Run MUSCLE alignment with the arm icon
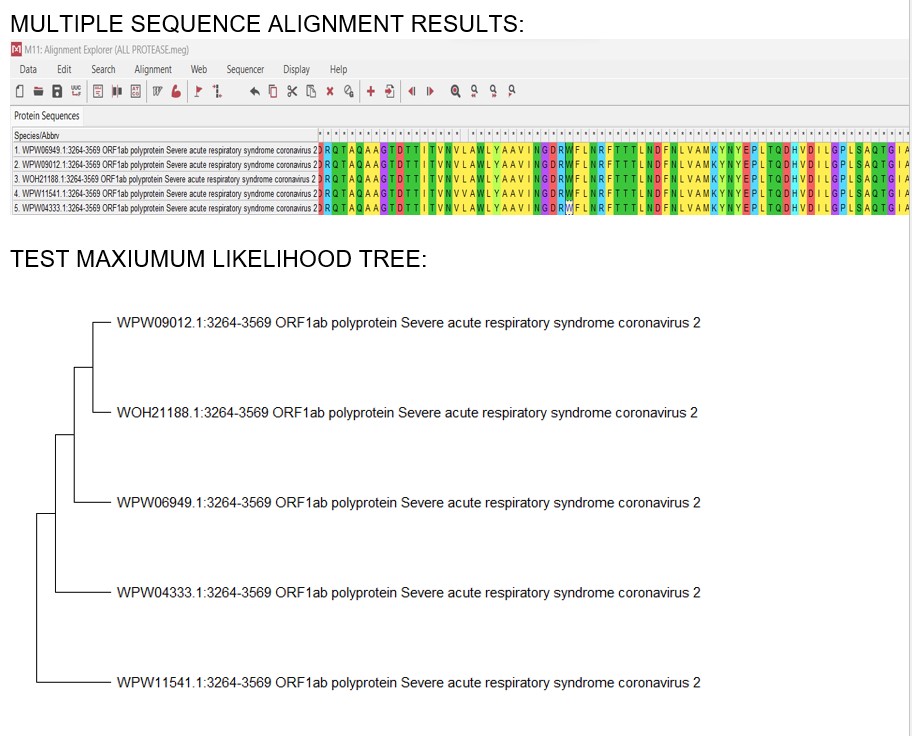The image size is (912, 736). tap(174, 91)
